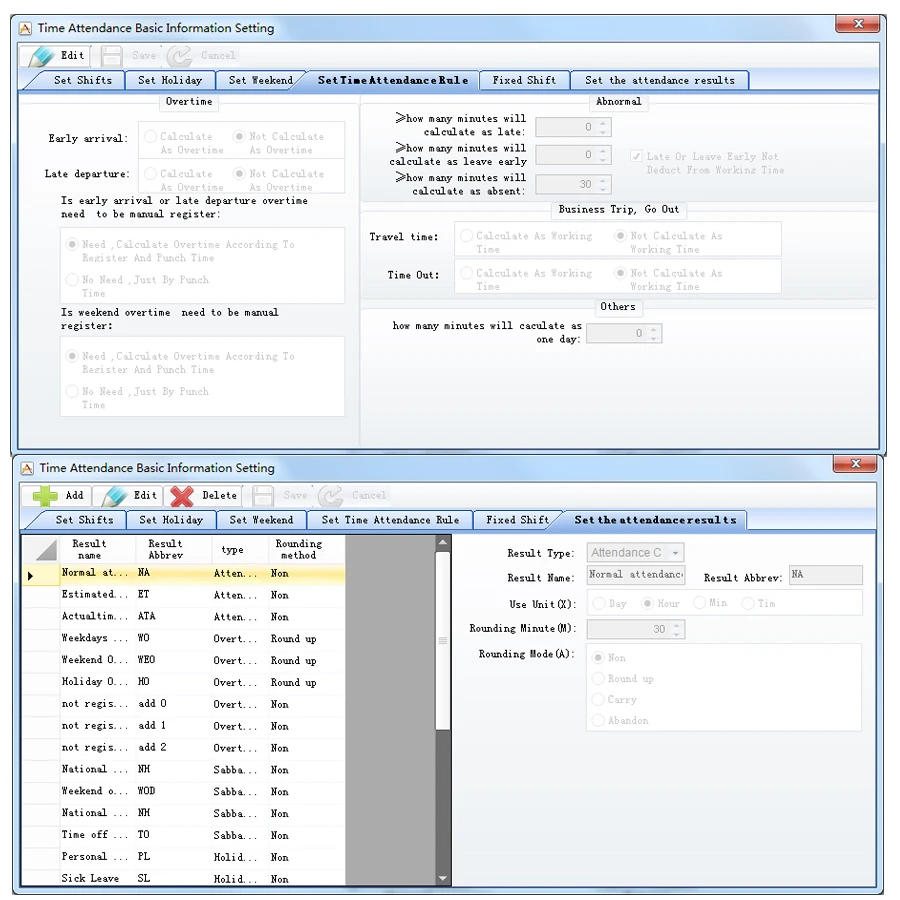Switch to Set Time Attendance Rule tab in bottom window
900x900 pixels.
point(390,520)
